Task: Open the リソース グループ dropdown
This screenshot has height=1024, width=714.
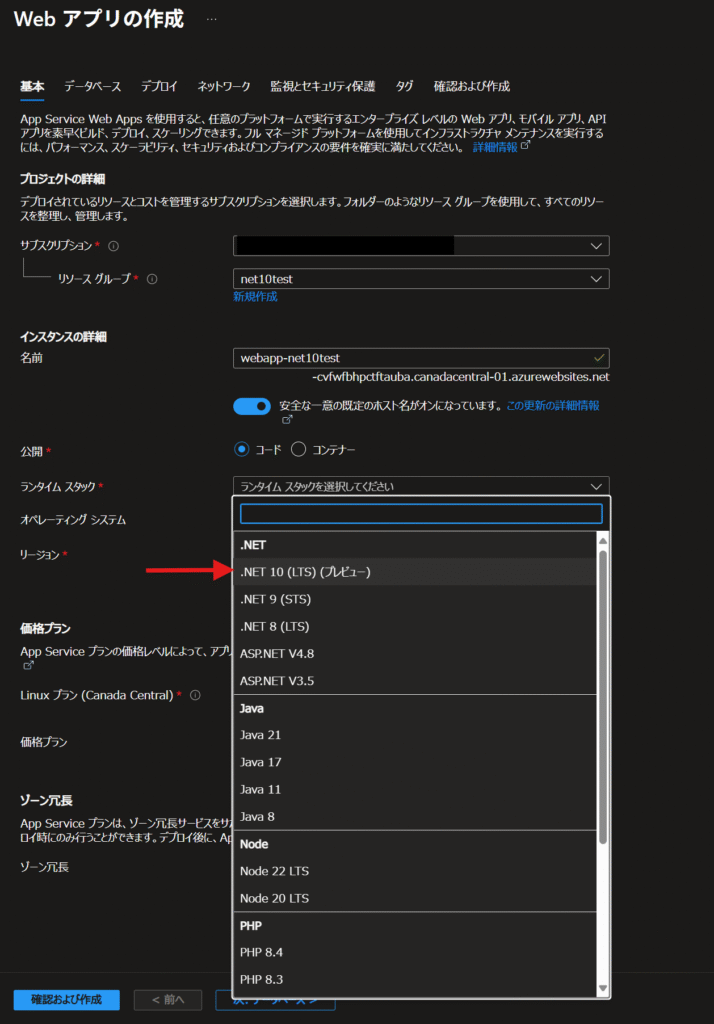Action: 421,279
